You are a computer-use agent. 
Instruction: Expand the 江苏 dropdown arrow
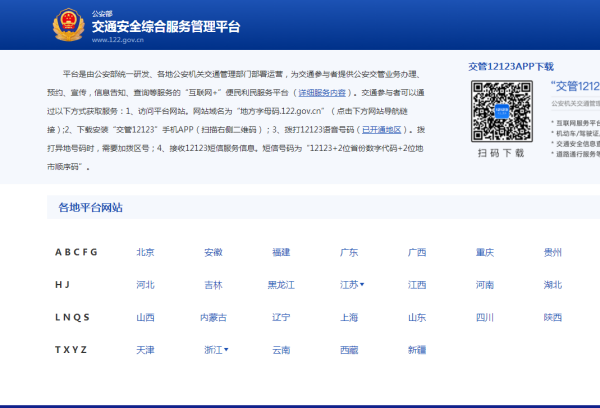[x=362, y=284]
